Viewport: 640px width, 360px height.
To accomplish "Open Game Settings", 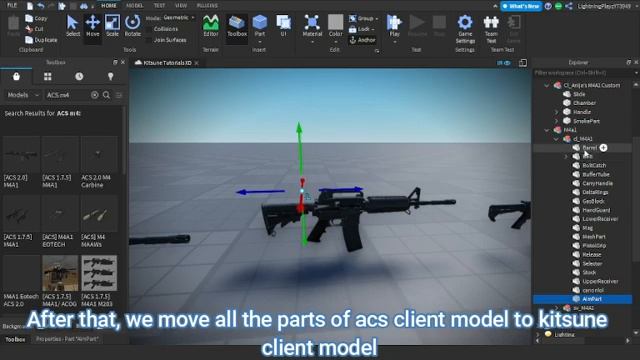I will pyautogui.click(x=465, y=29).
